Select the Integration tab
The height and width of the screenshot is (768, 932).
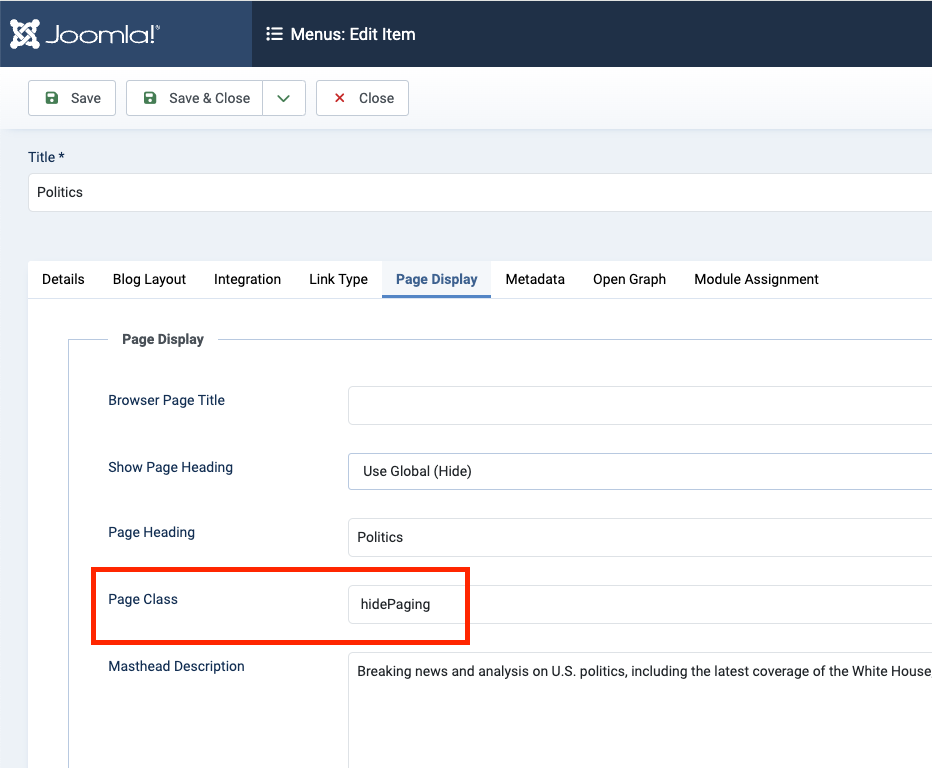point(247,280)
